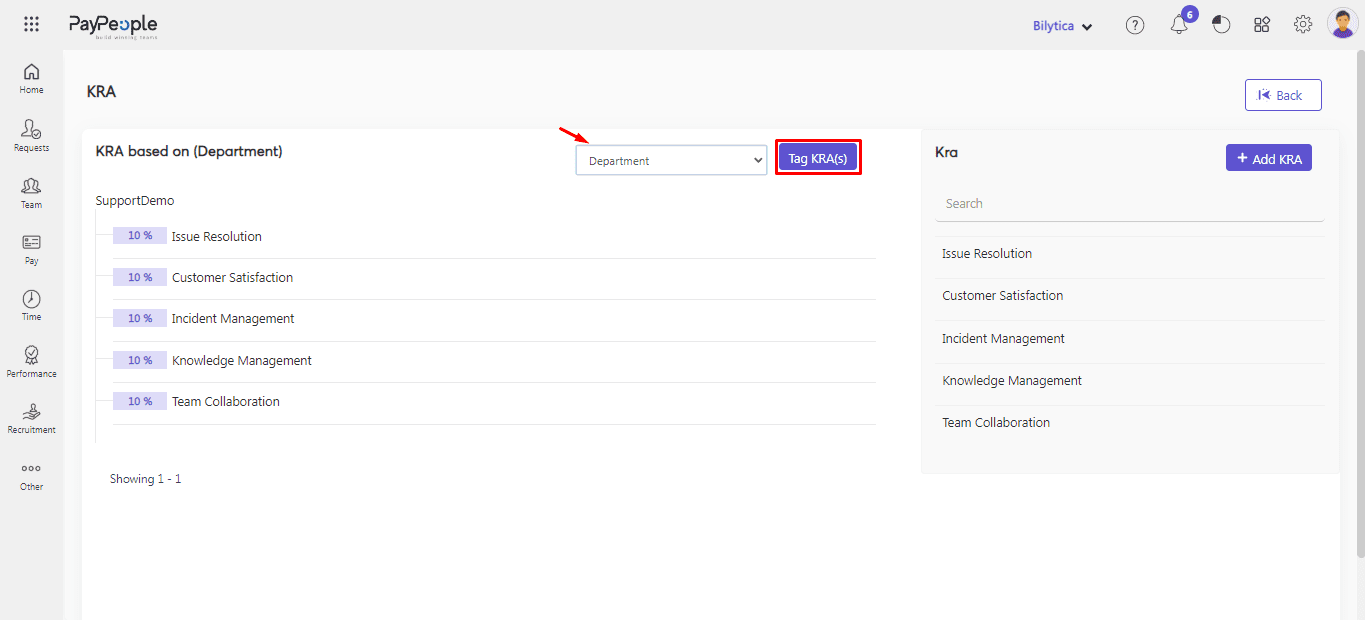Open the settings gear icon
This screenshot has width=1365, height=620.
[x=1302, y=25]
